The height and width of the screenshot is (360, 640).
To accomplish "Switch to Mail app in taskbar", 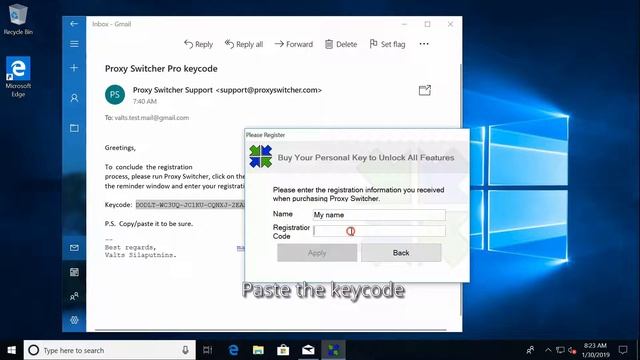I will click(308, 350).
